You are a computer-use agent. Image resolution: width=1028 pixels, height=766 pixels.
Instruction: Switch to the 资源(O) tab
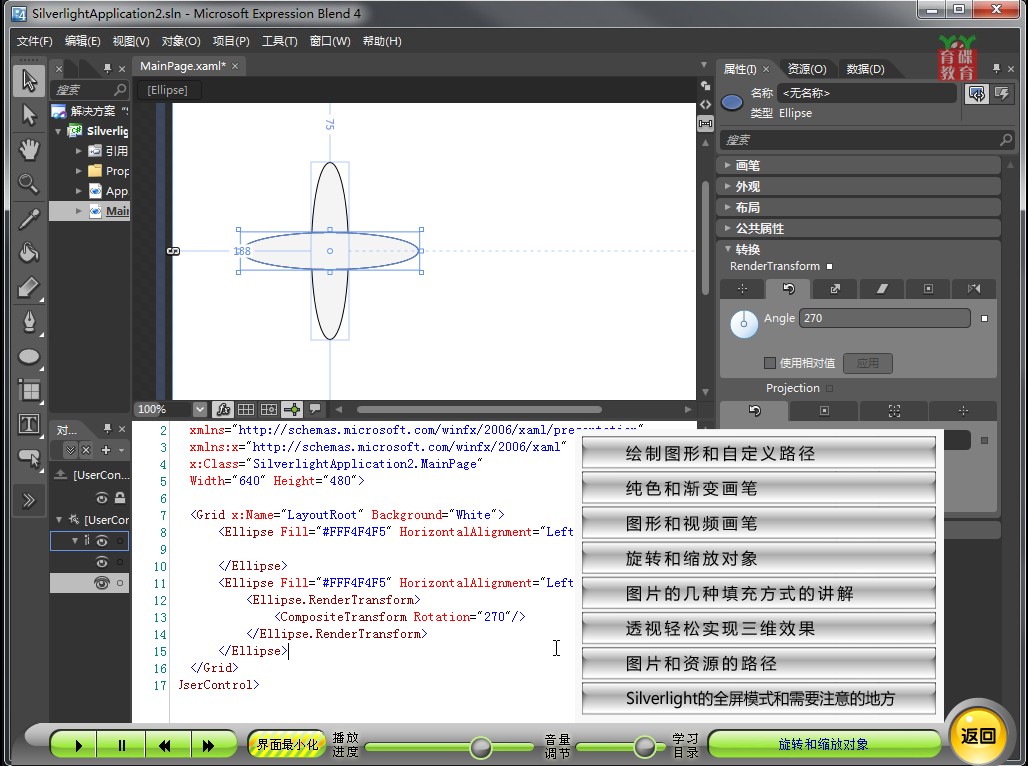tap(806, 69)
